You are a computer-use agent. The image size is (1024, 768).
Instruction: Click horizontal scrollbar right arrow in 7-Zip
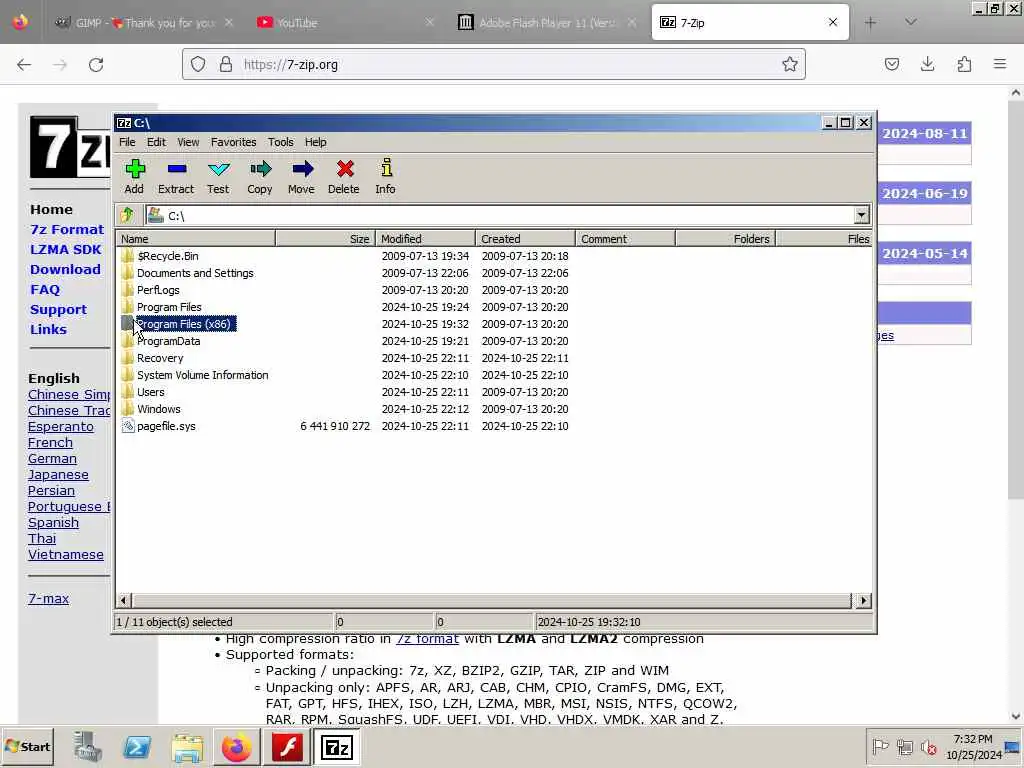coord(863,600)
